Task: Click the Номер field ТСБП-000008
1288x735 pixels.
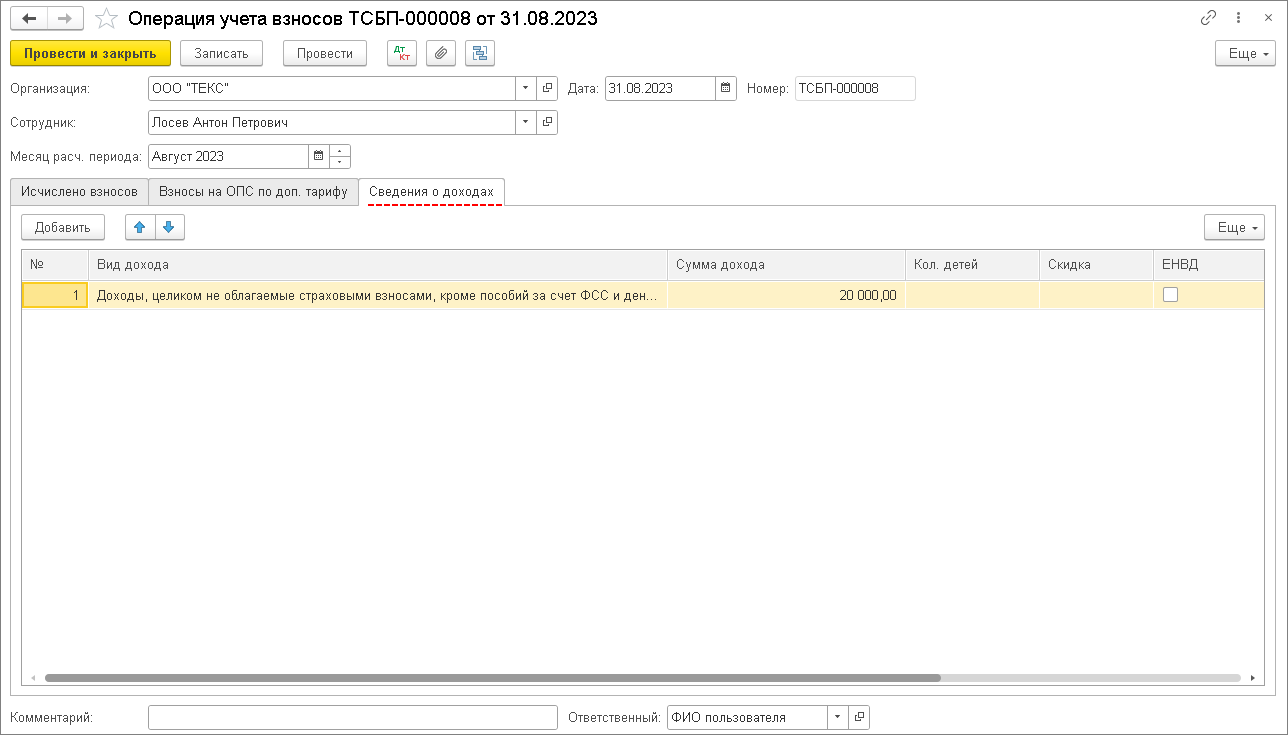Action: (x=855, y=88)
